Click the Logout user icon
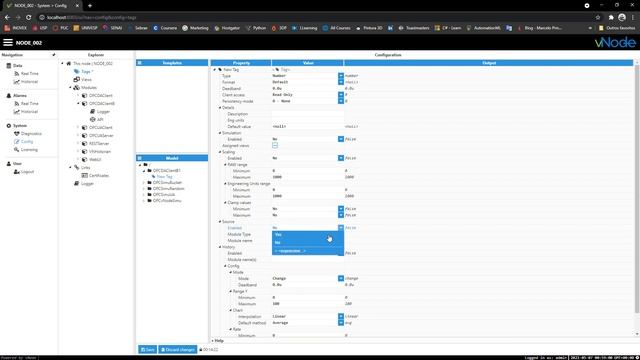The height and width of the screenshot is (360, 640). pos(17,172)
